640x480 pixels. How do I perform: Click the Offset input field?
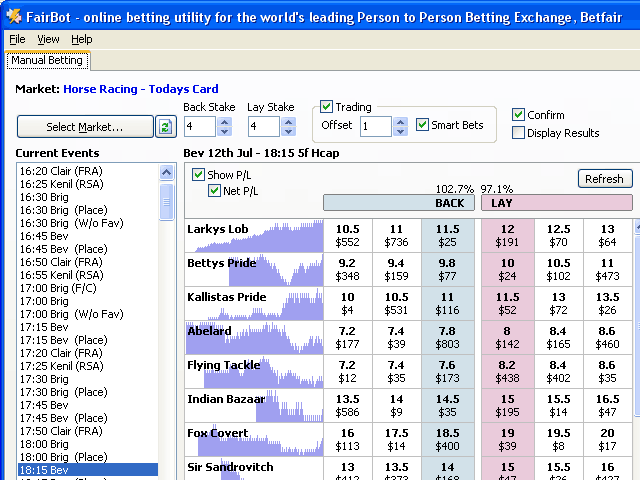(x=376, y=127)
